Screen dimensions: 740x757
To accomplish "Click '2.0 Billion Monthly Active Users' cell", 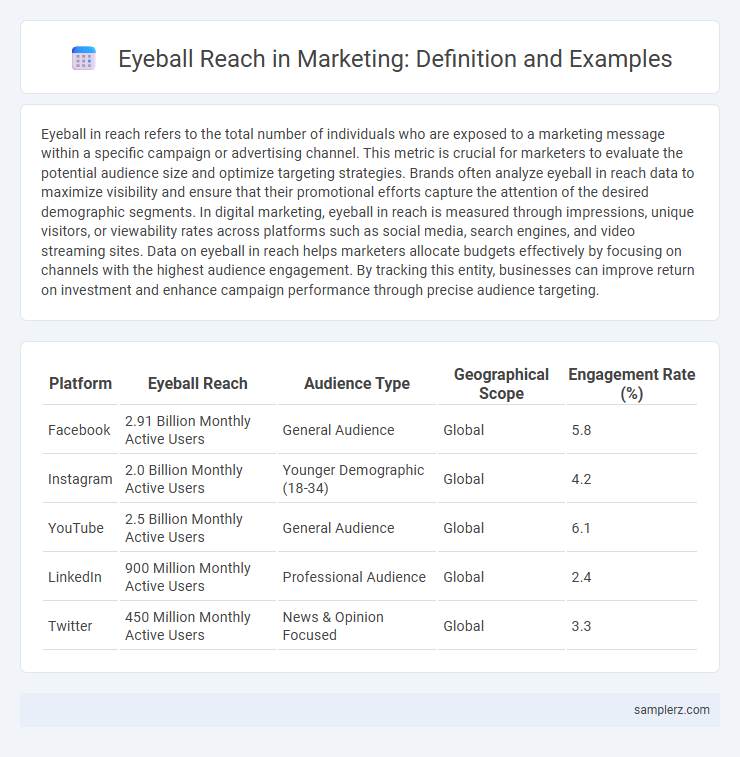I will click(x=184, y=479).
